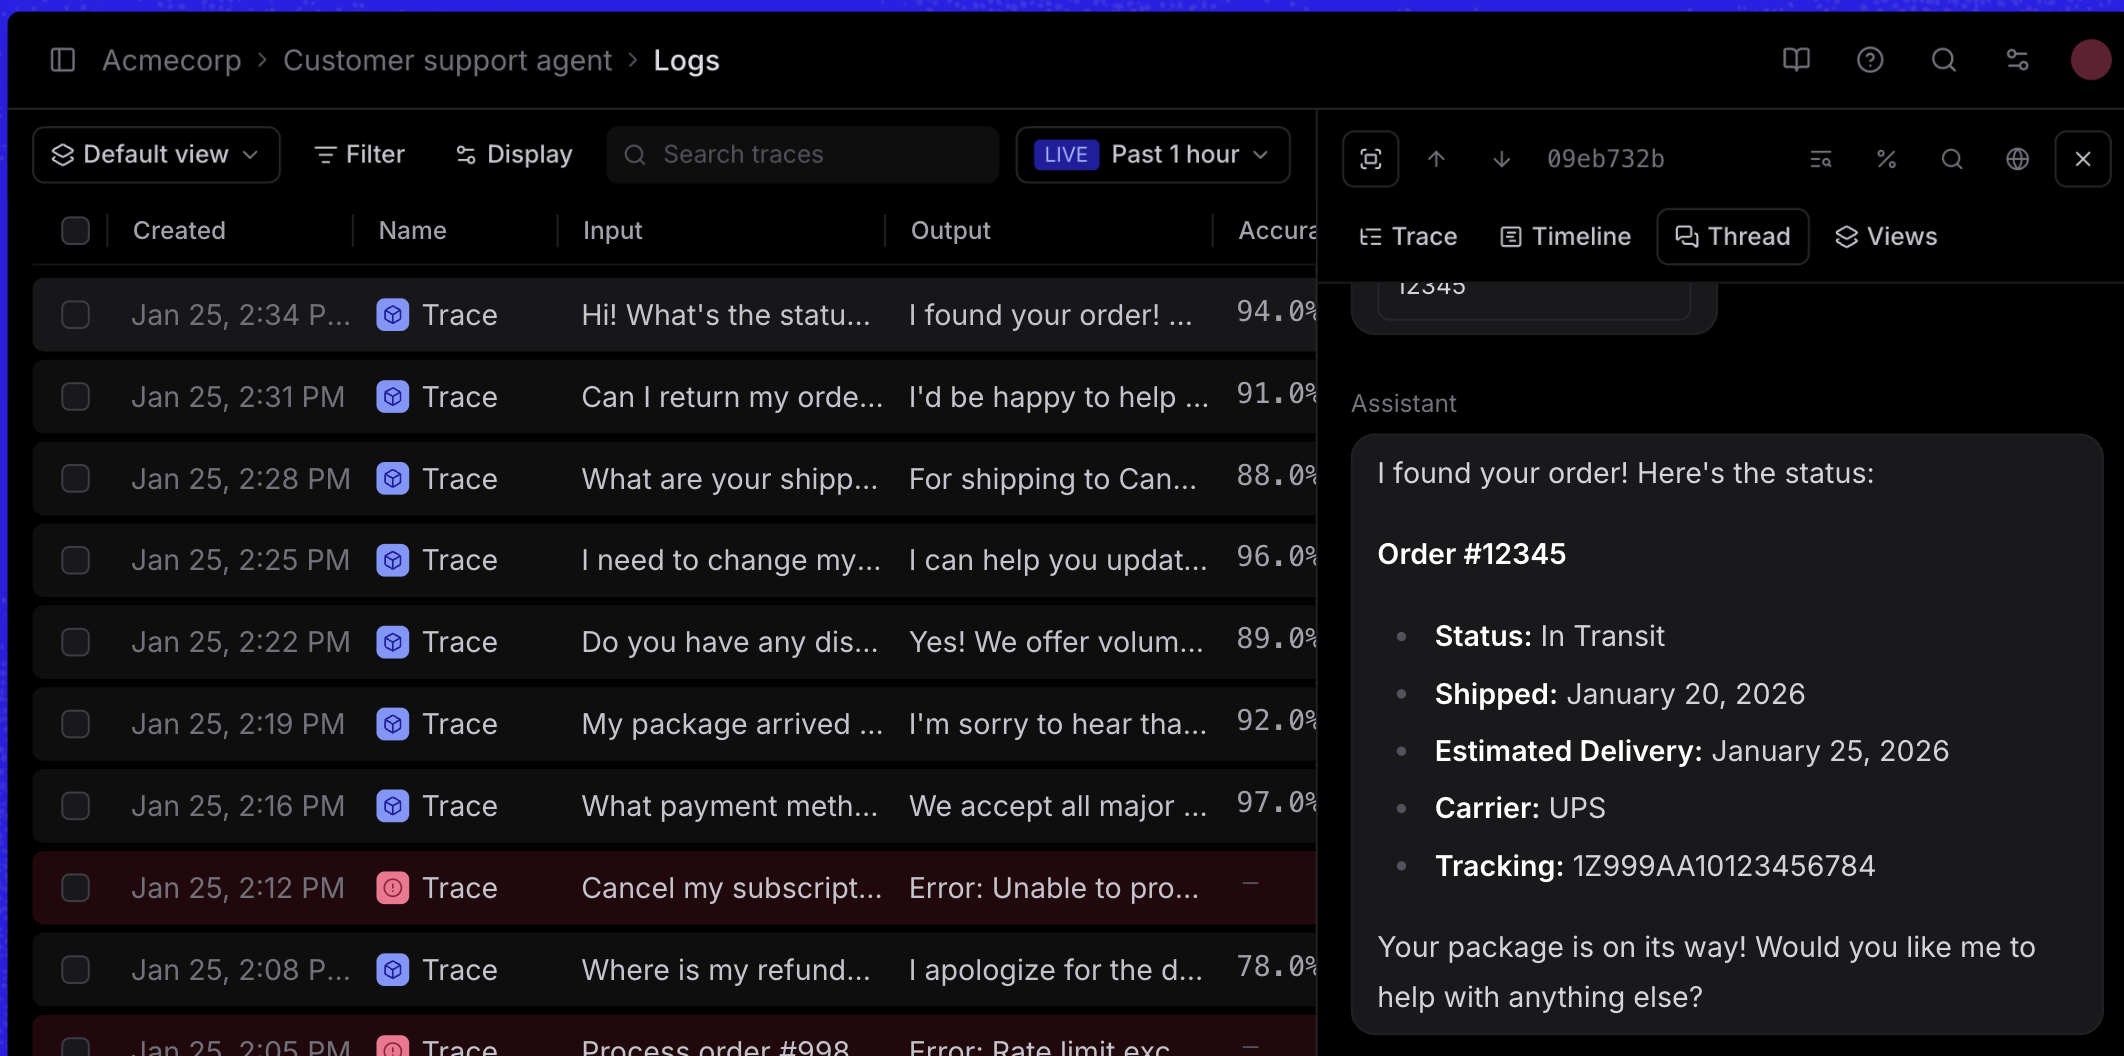Click the percentage icon in the trace panel

pos(1886,158)
